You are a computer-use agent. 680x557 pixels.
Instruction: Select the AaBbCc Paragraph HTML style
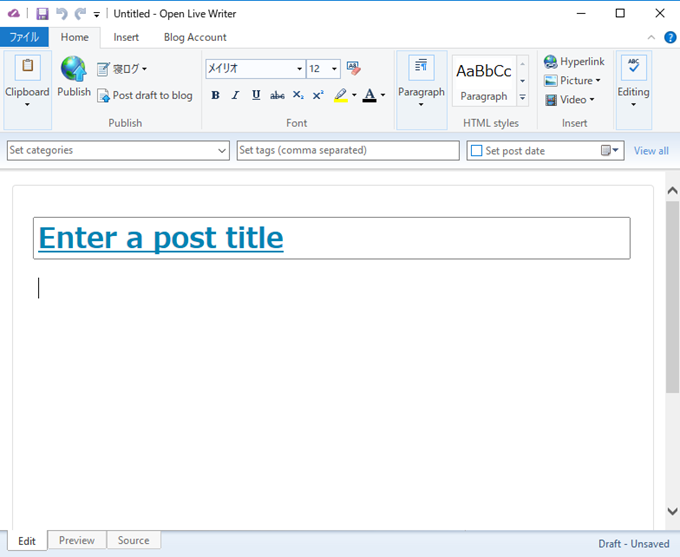pyautogui.click(x=484, y=81)
